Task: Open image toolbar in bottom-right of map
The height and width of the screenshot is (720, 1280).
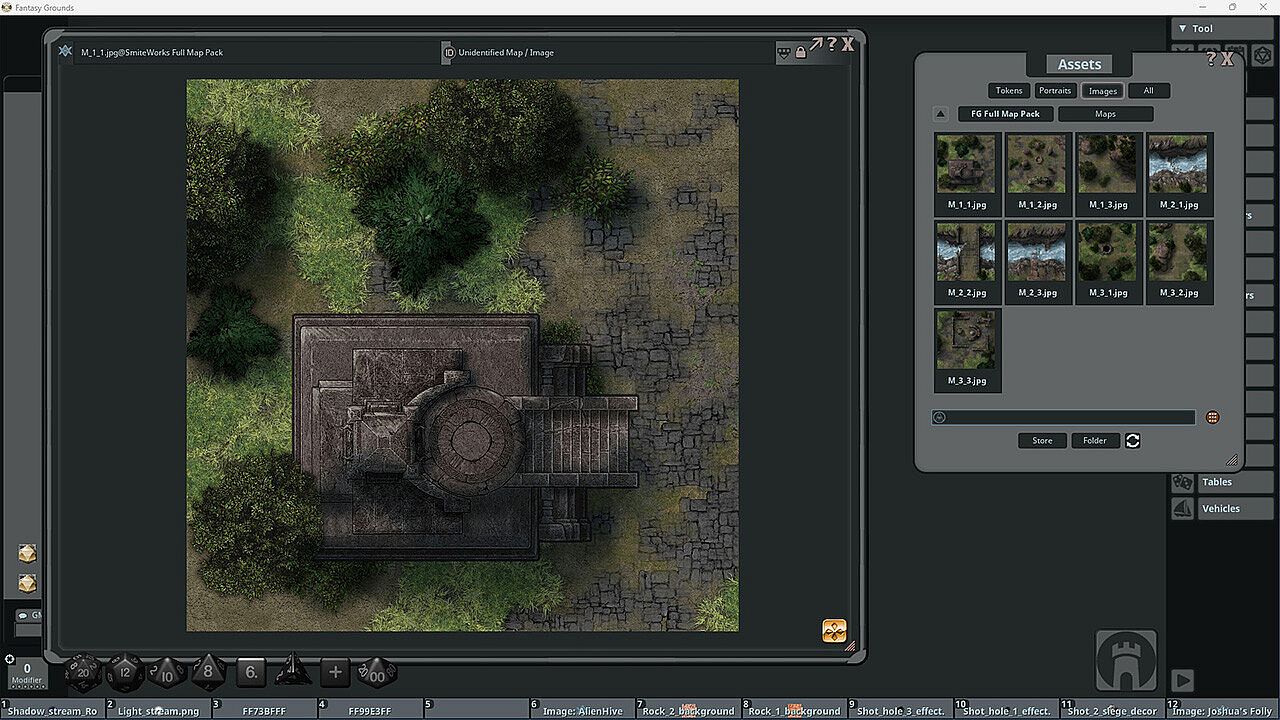Action: (x=834, y=630)
